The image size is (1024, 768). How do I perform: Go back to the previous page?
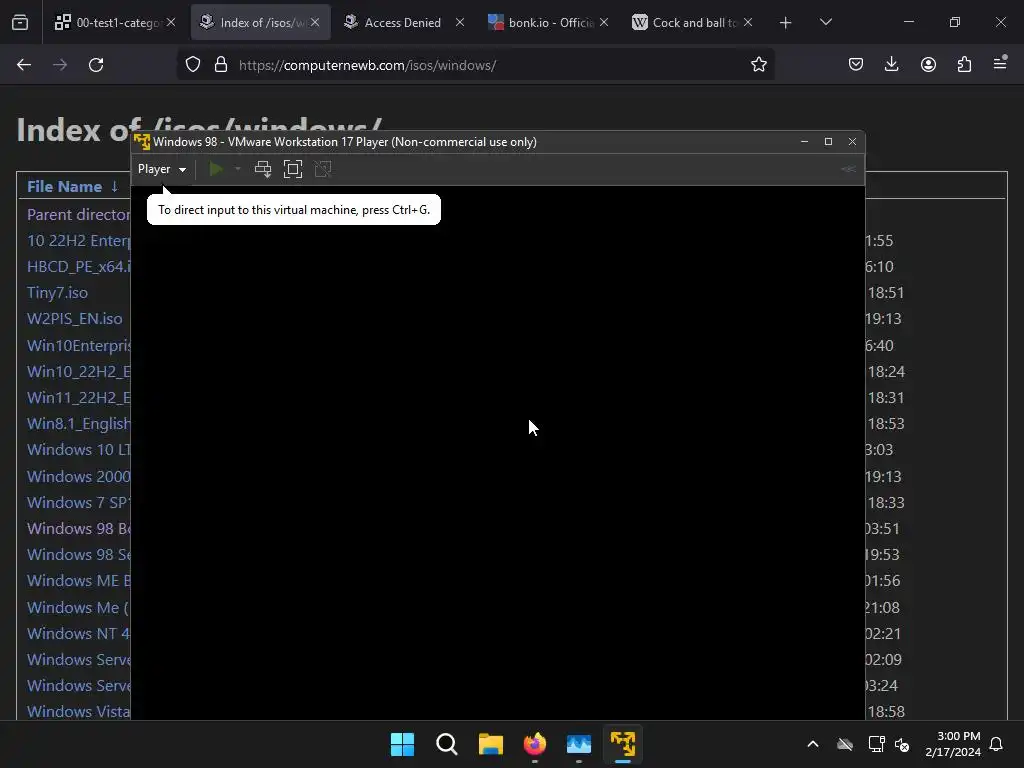click(x=24, y=65)
